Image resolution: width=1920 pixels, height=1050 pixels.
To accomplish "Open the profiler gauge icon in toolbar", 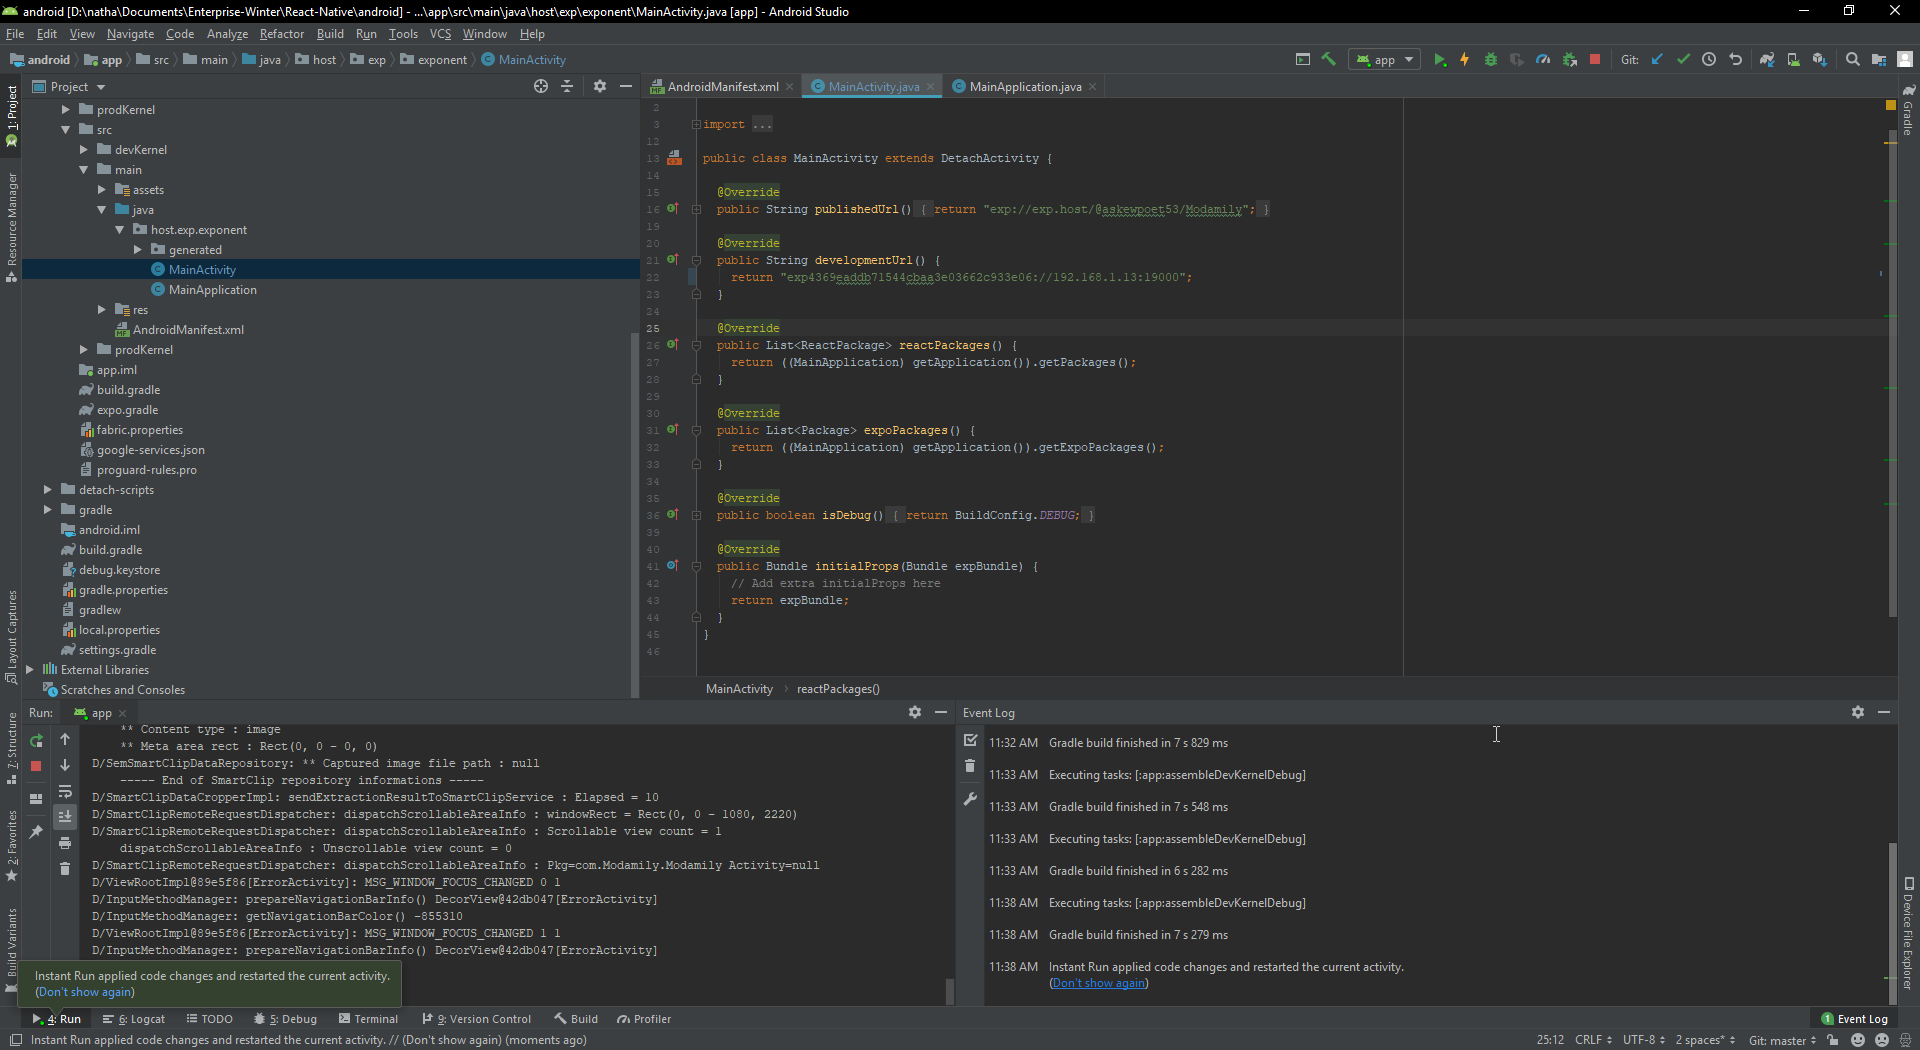I will pos(1543,60).
